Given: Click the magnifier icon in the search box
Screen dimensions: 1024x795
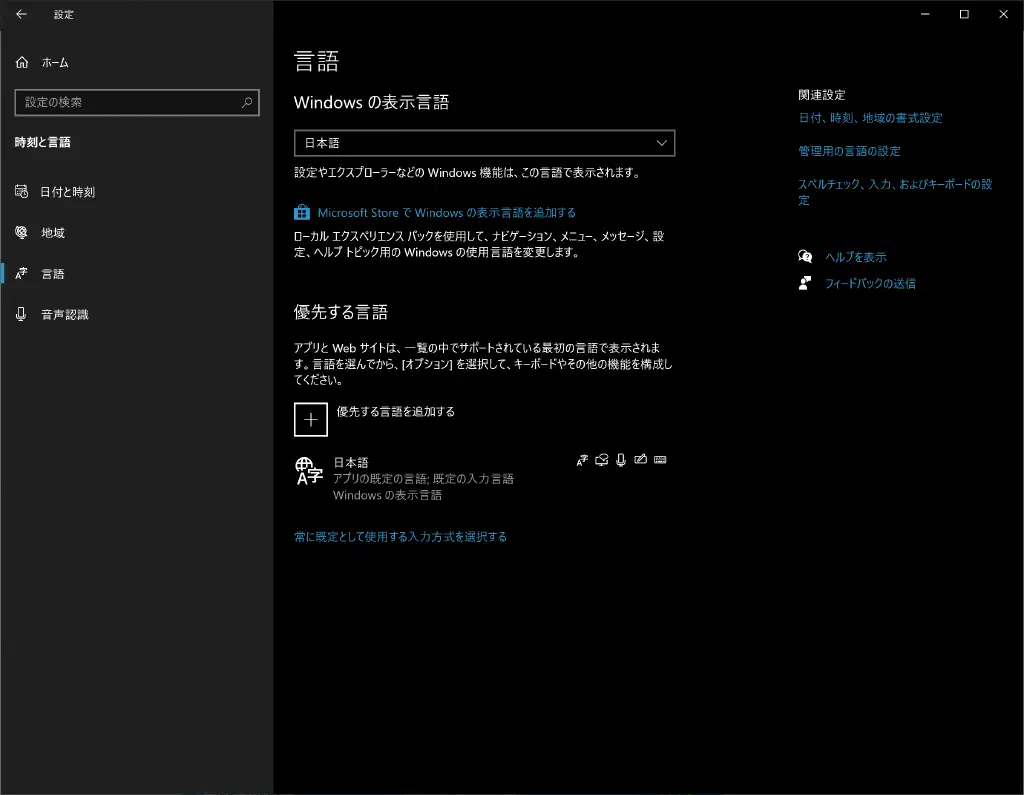Looking at the screenshot, I should 247,102.
